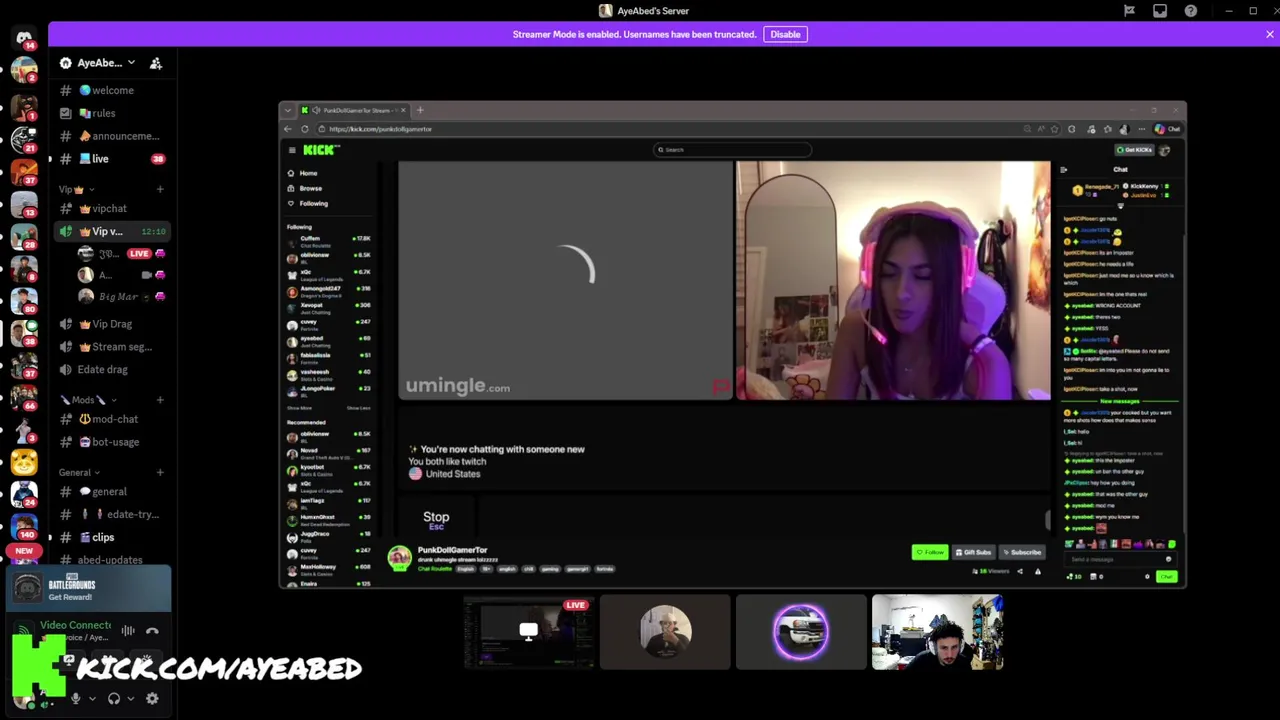1280x720 pixels.
Task: Click Get KICKs in streamed Kick header
Action: click(x=1136, y=150)
